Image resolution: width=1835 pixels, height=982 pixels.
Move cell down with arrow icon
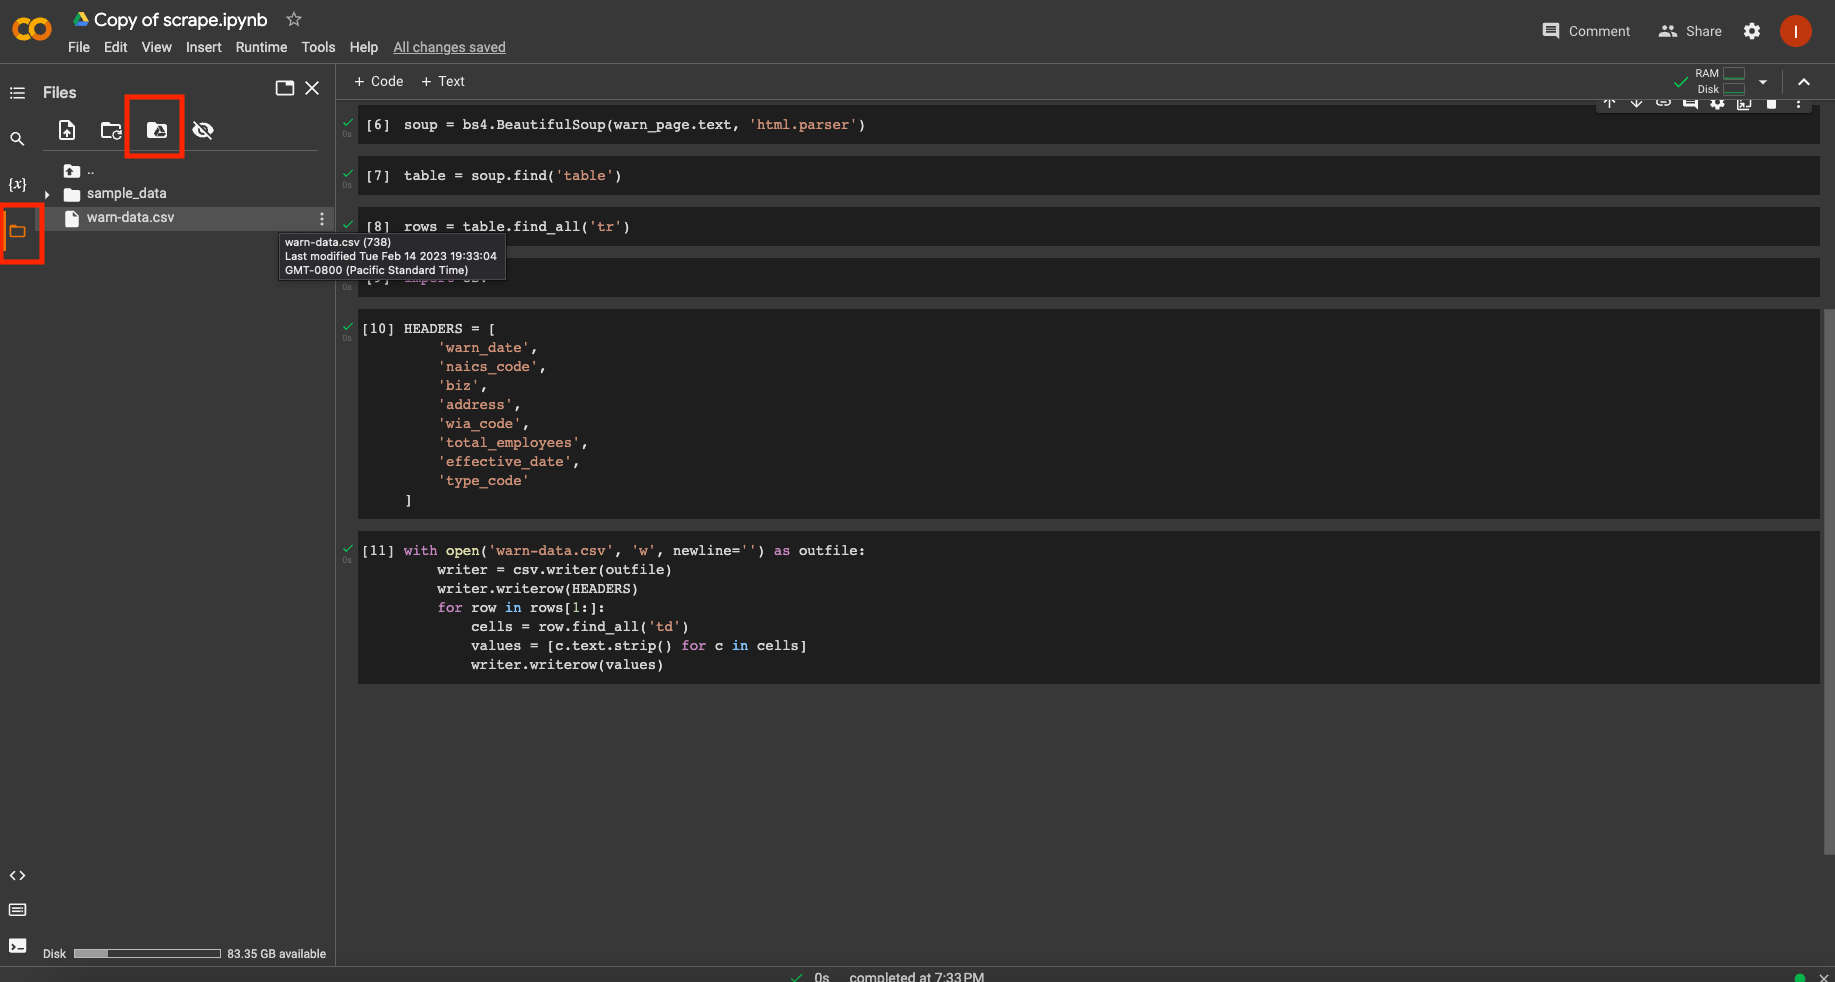[1637, 103]
